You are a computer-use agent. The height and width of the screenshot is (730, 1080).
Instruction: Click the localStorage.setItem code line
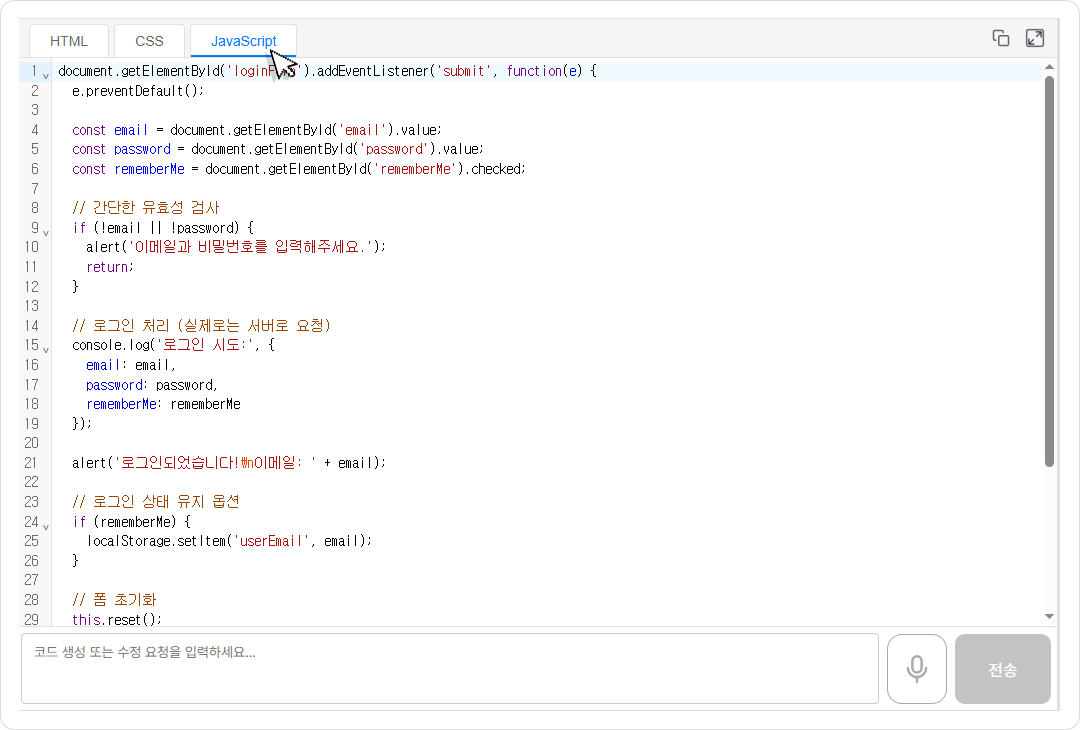[229, 541]
